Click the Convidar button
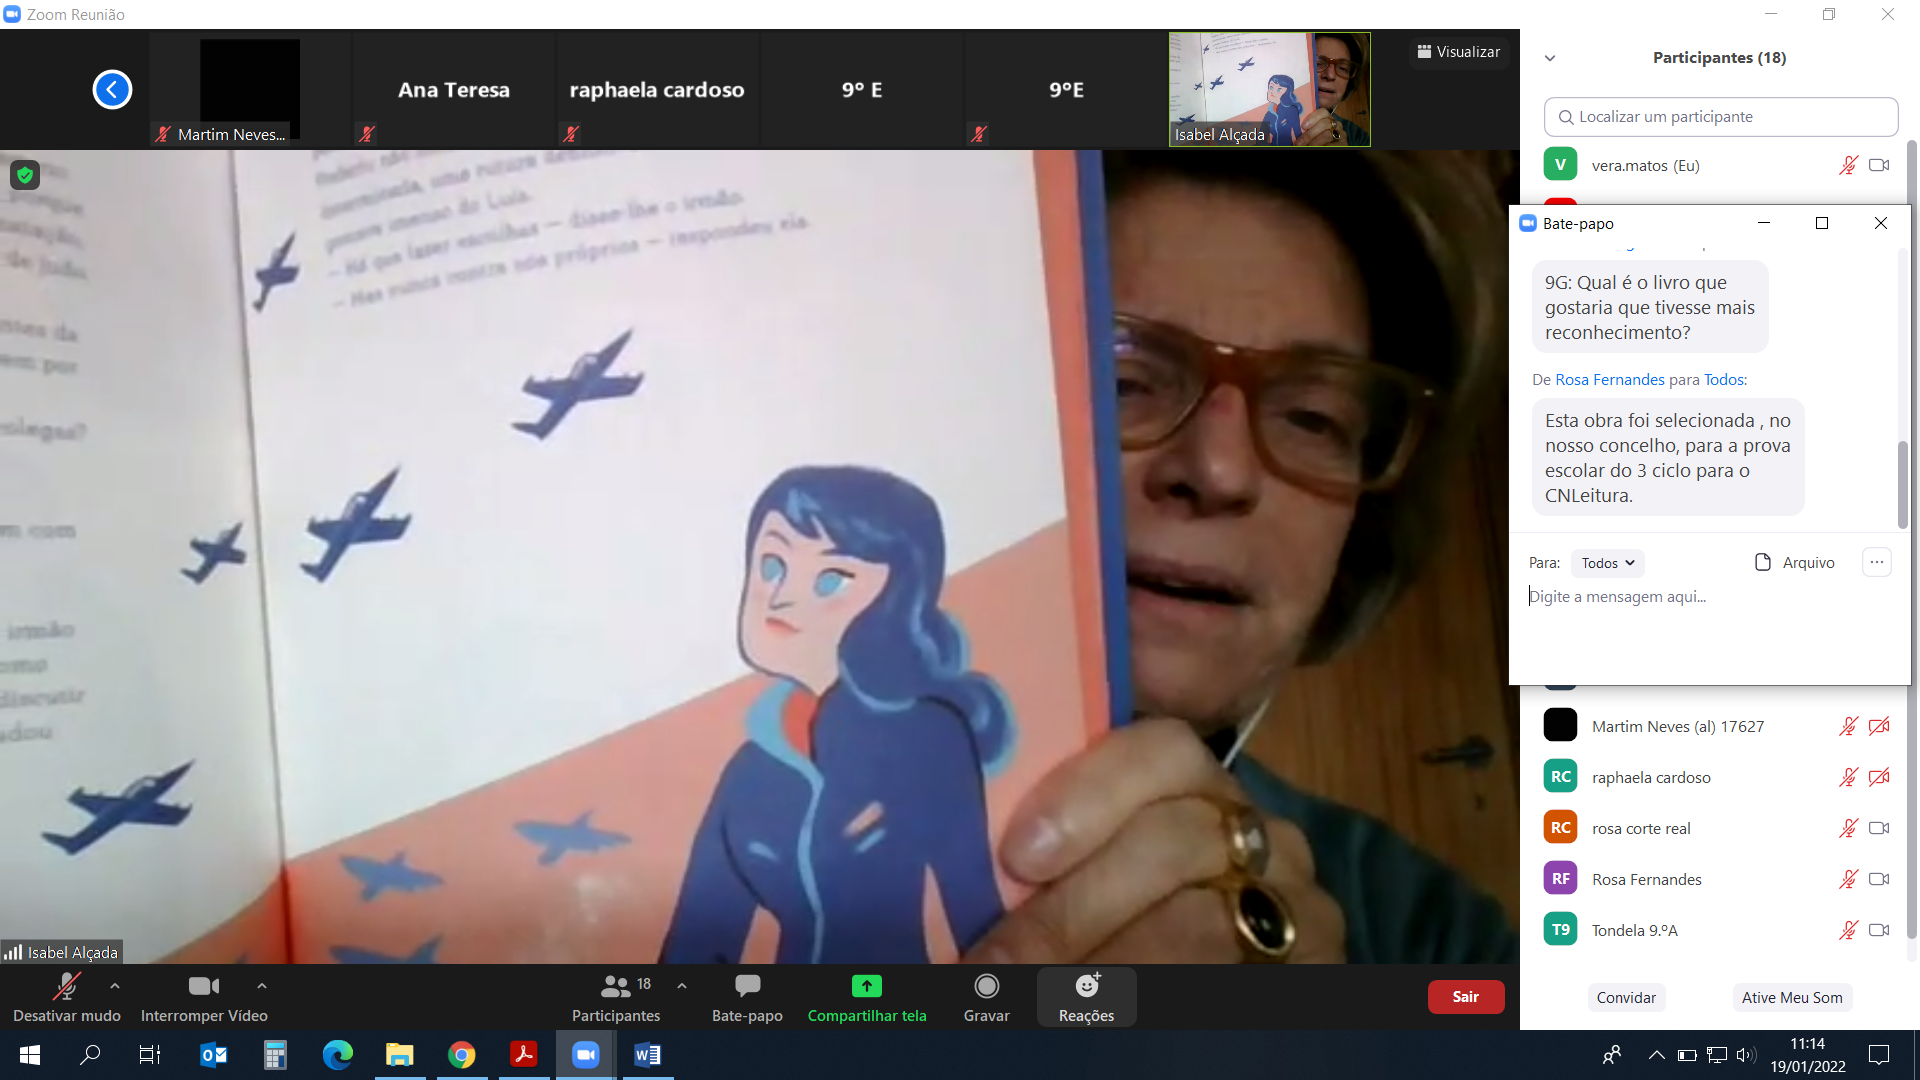This screenshot has height=1080, width=1920. [x=1626, y=998]
